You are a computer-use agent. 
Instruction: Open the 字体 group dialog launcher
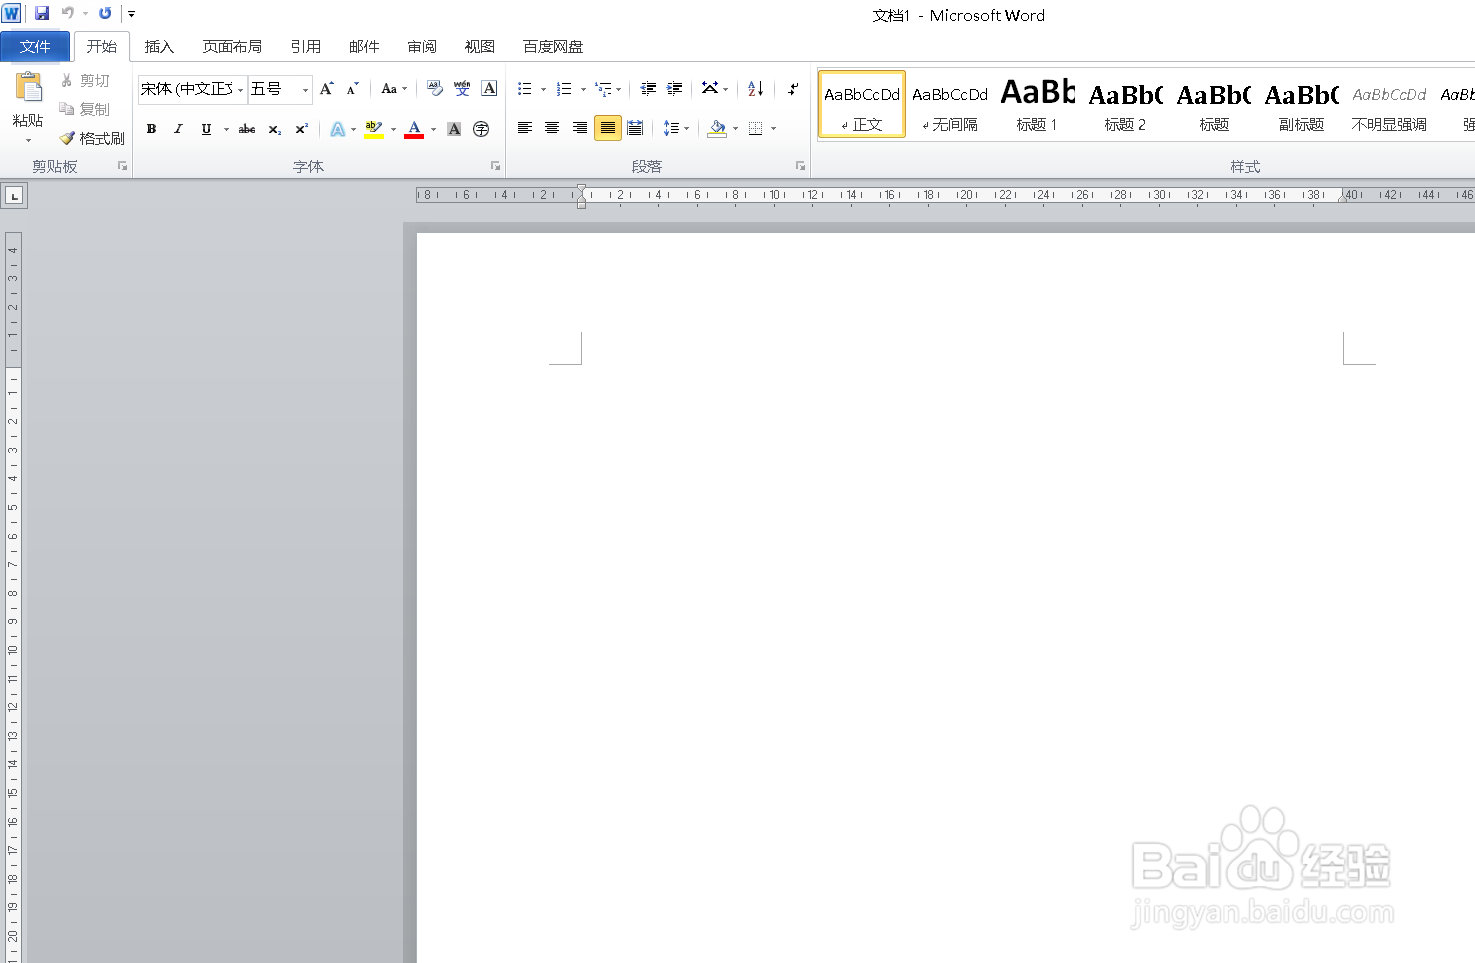(x=495, y=165)
